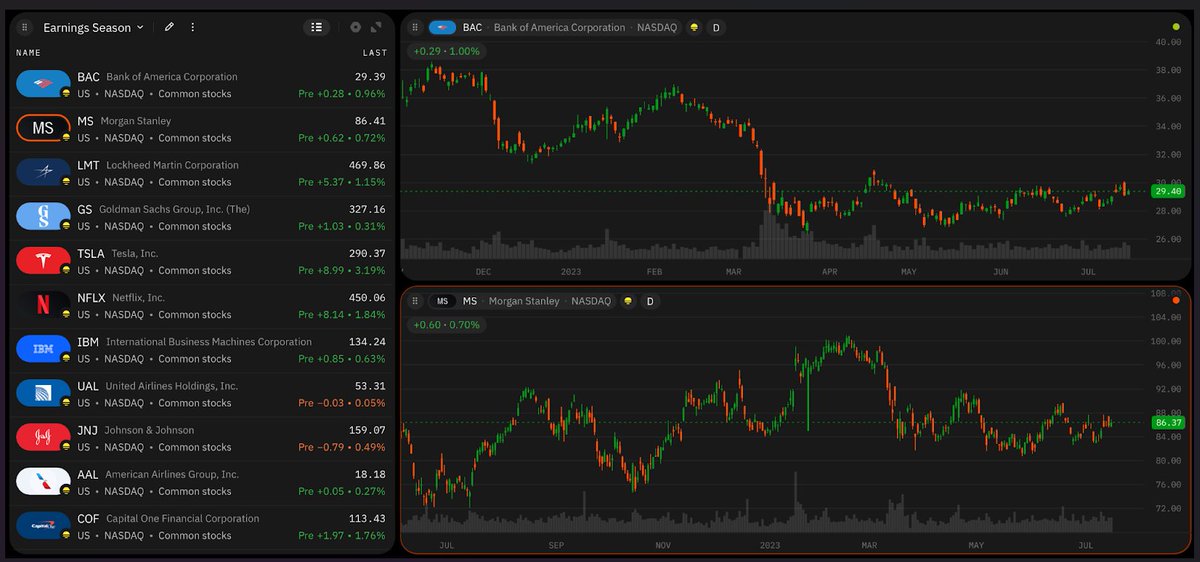Select the BAC Bank of America logo
The image size is (1200, 562).
tap(43, 84)
